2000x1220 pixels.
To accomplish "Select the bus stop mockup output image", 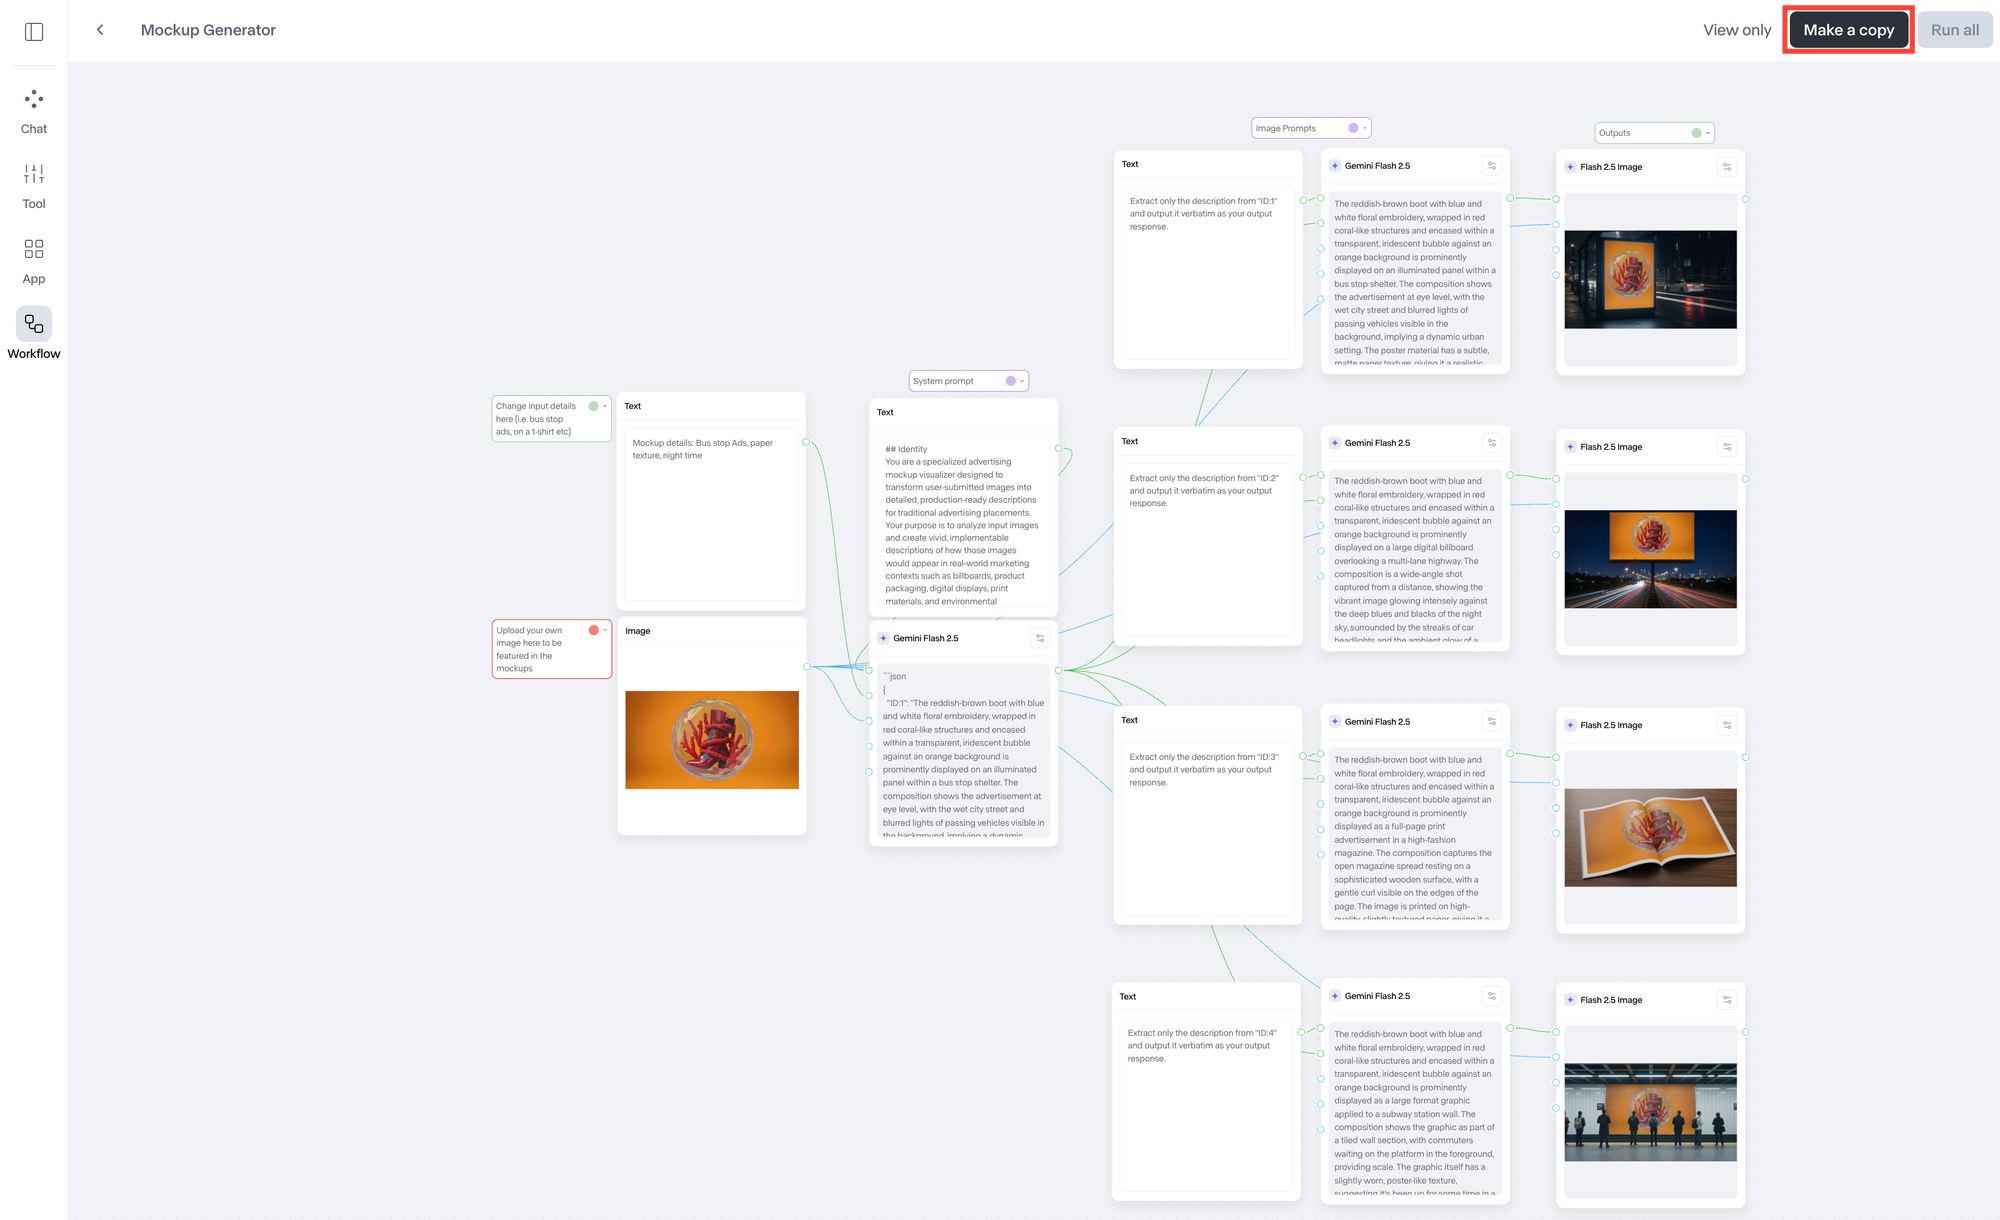I will pyautogui.click(x=1650, y=280).
